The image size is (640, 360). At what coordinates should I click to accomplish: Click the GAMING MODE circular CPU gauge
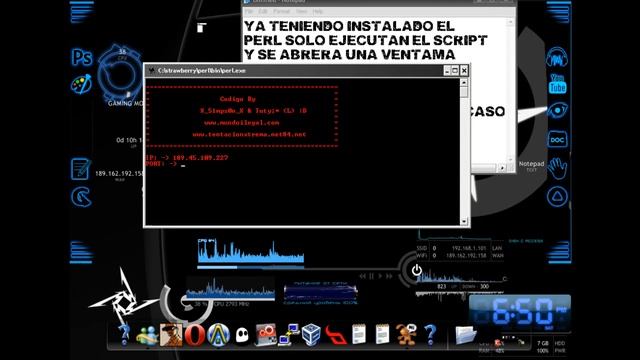[x=120, y=74]
